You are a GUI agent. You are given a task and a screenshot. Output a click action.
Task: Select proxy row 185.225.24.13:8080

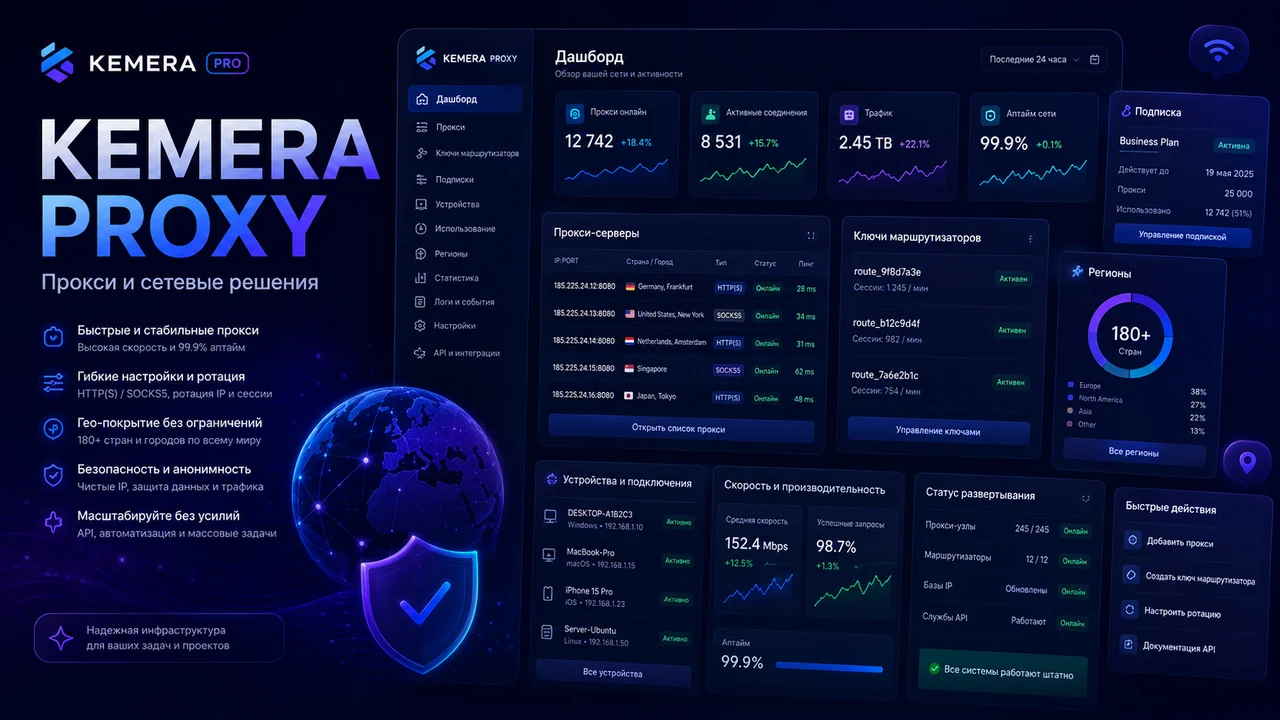tap(686, 315)
